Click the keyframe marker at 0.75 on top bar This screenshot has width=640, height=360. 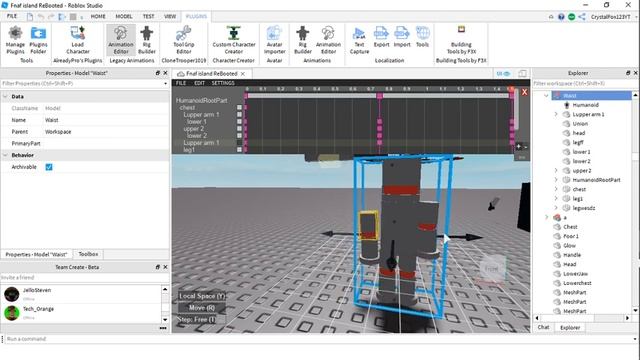tap(380, 96)
